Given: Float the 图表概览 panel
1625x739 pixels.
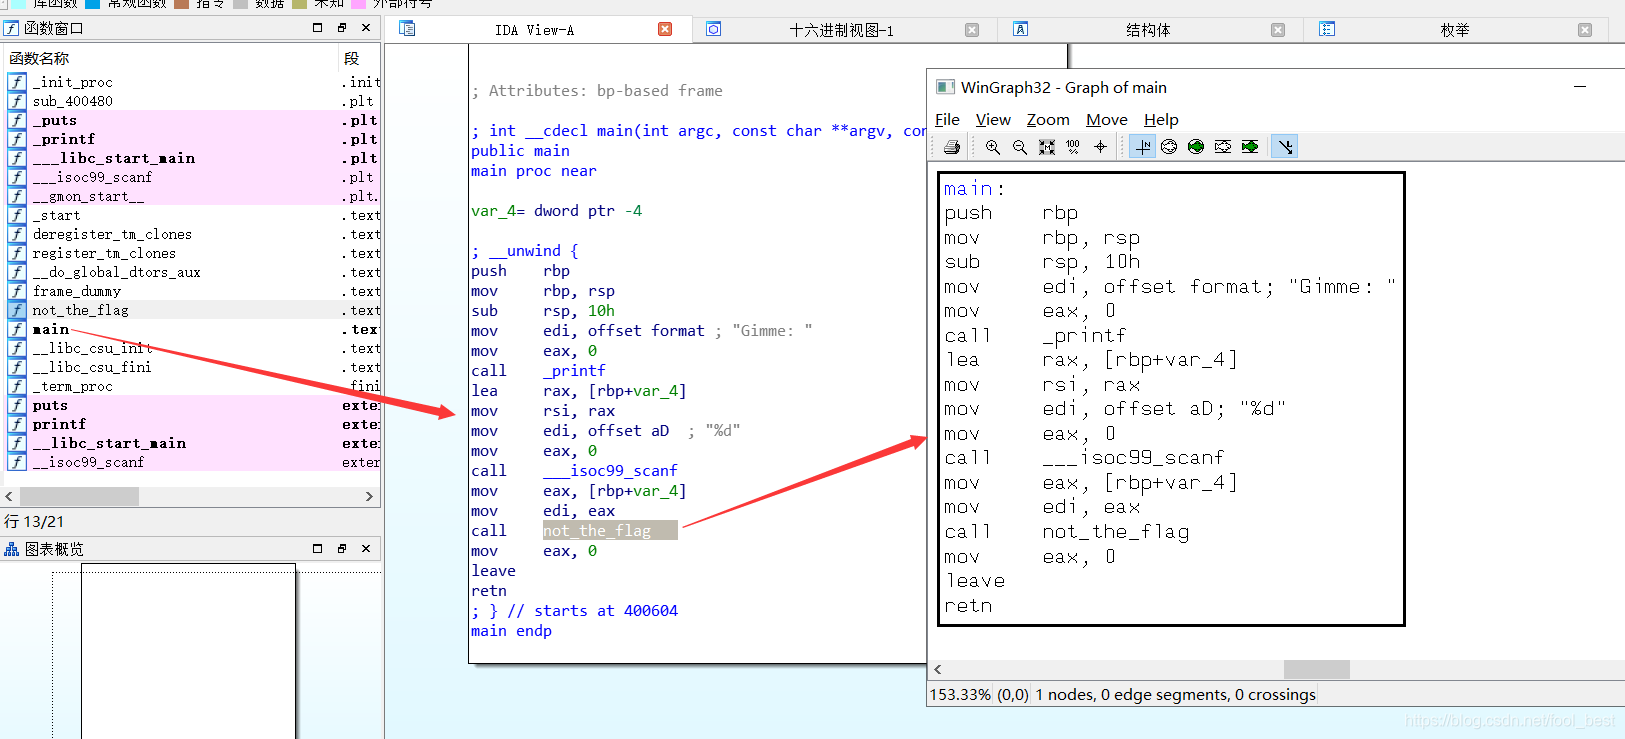Looking at the screenshot, I should (x=342, y=549).
